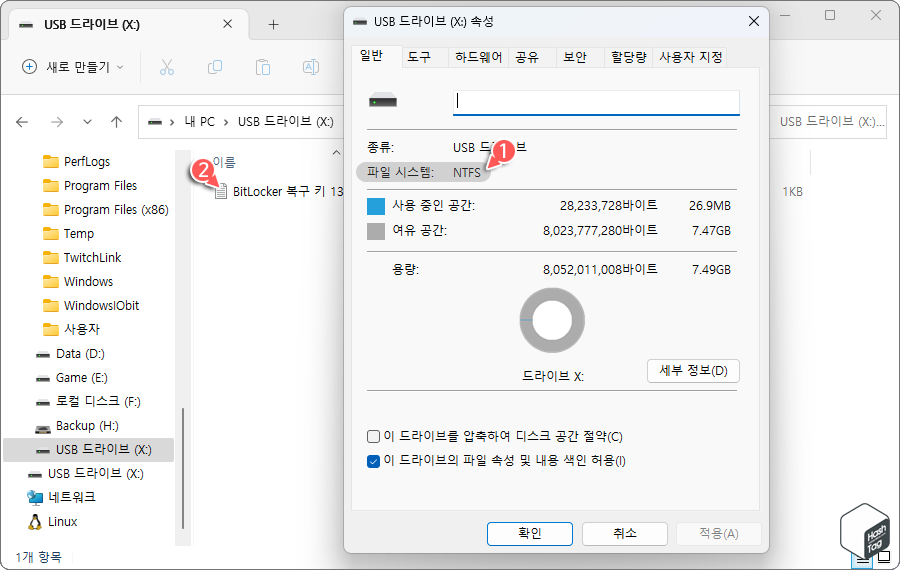Click 내 PC in the address bar
Viewport: 900px width, 570px height.
pyautogui.click(x=199, y=122)
